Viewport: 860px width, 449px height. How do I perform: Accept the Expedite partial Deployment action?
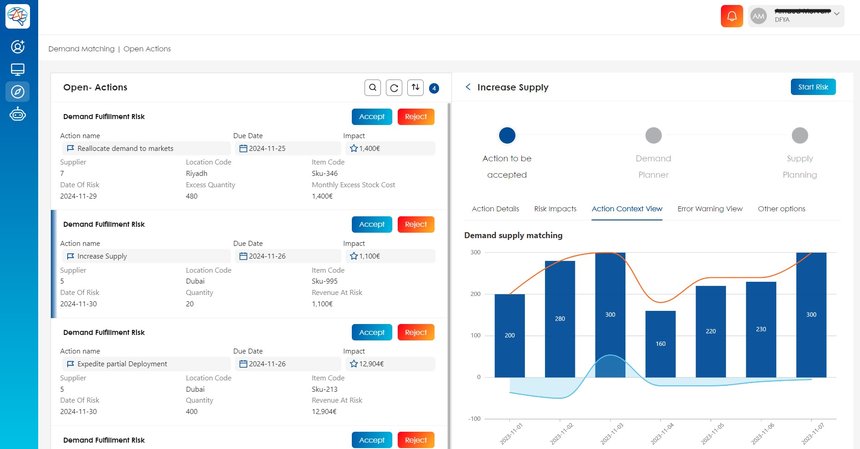pyautogui.click(x=372, y=332)
